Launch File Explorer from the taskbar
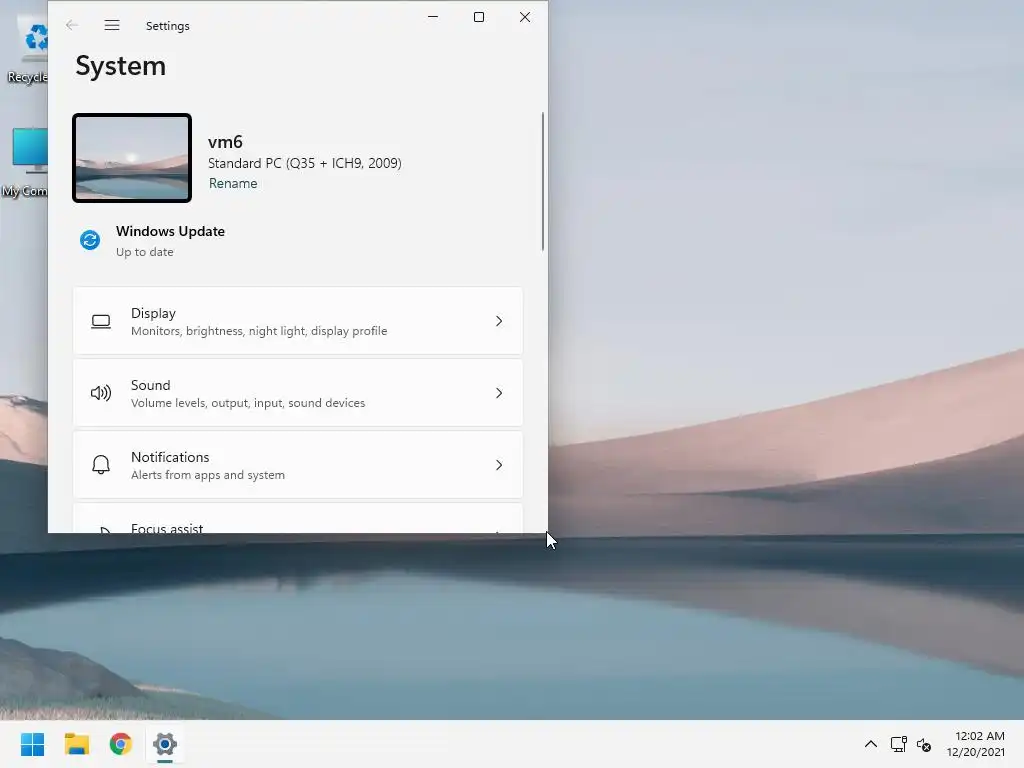The image size is (1024, 768). (76, 744)
